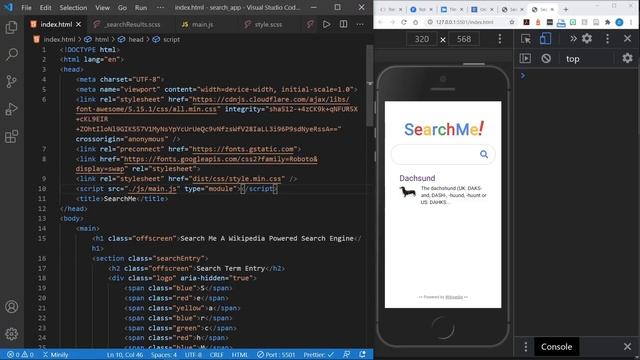Screen dimensions: 640x360
Task: Click Minify in the status bar
Action: coord(56,355)
